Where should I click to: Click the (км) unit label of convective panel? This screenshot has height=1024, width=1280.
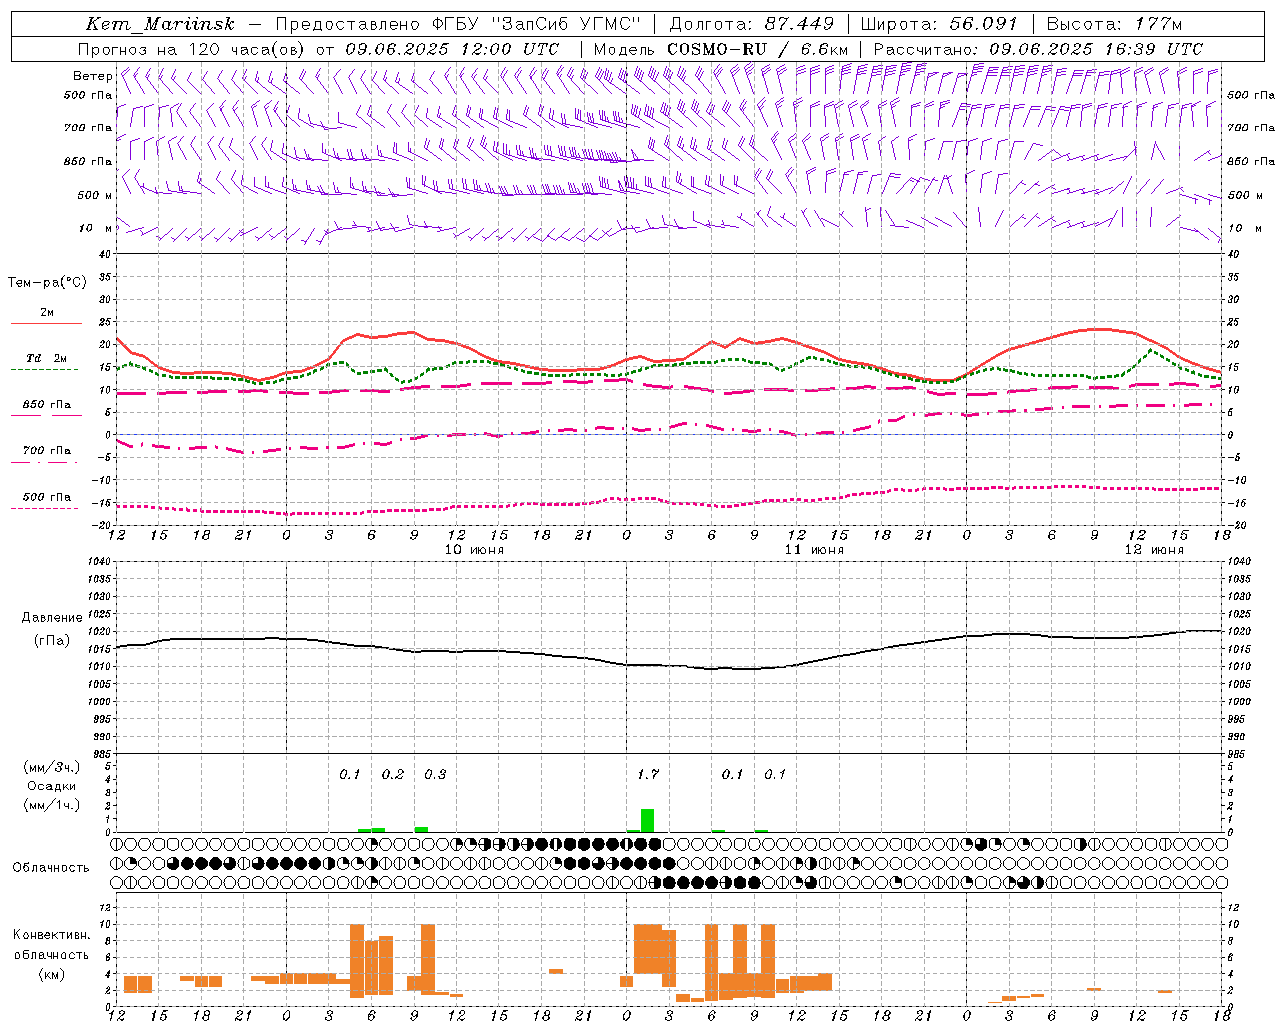pos(51,974)
